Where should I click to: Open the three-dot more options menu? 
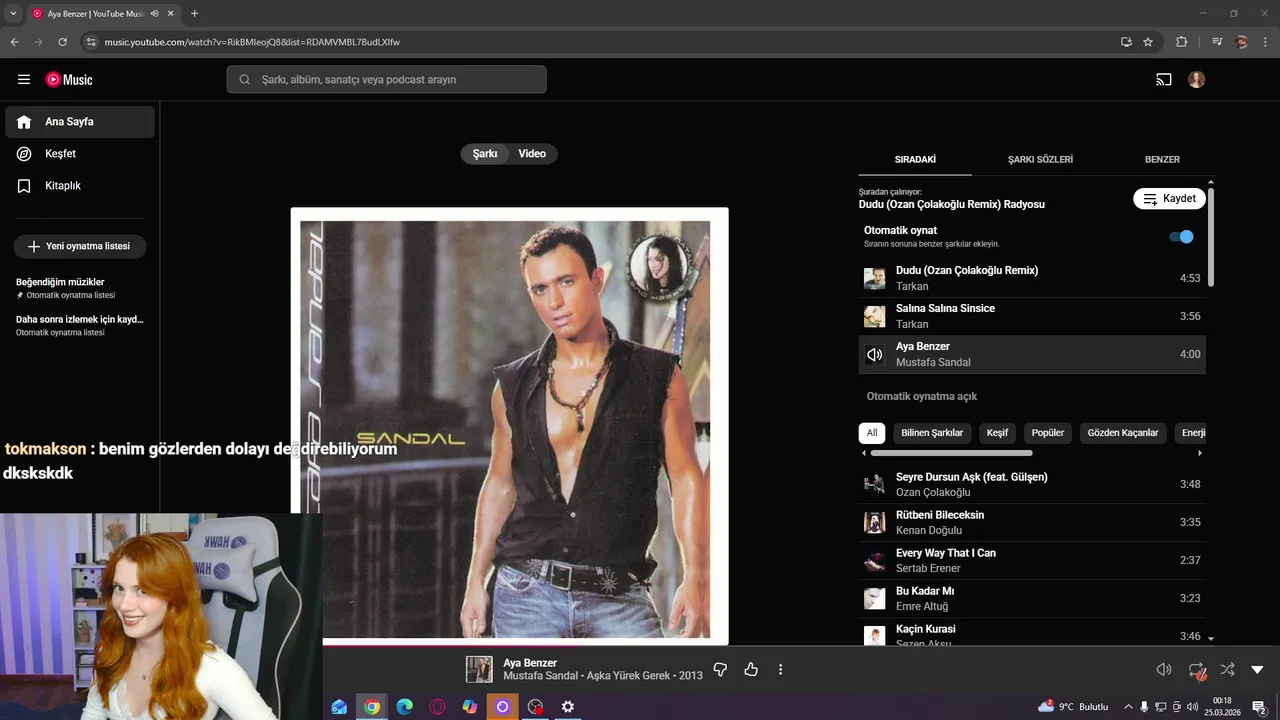[781, 670]
